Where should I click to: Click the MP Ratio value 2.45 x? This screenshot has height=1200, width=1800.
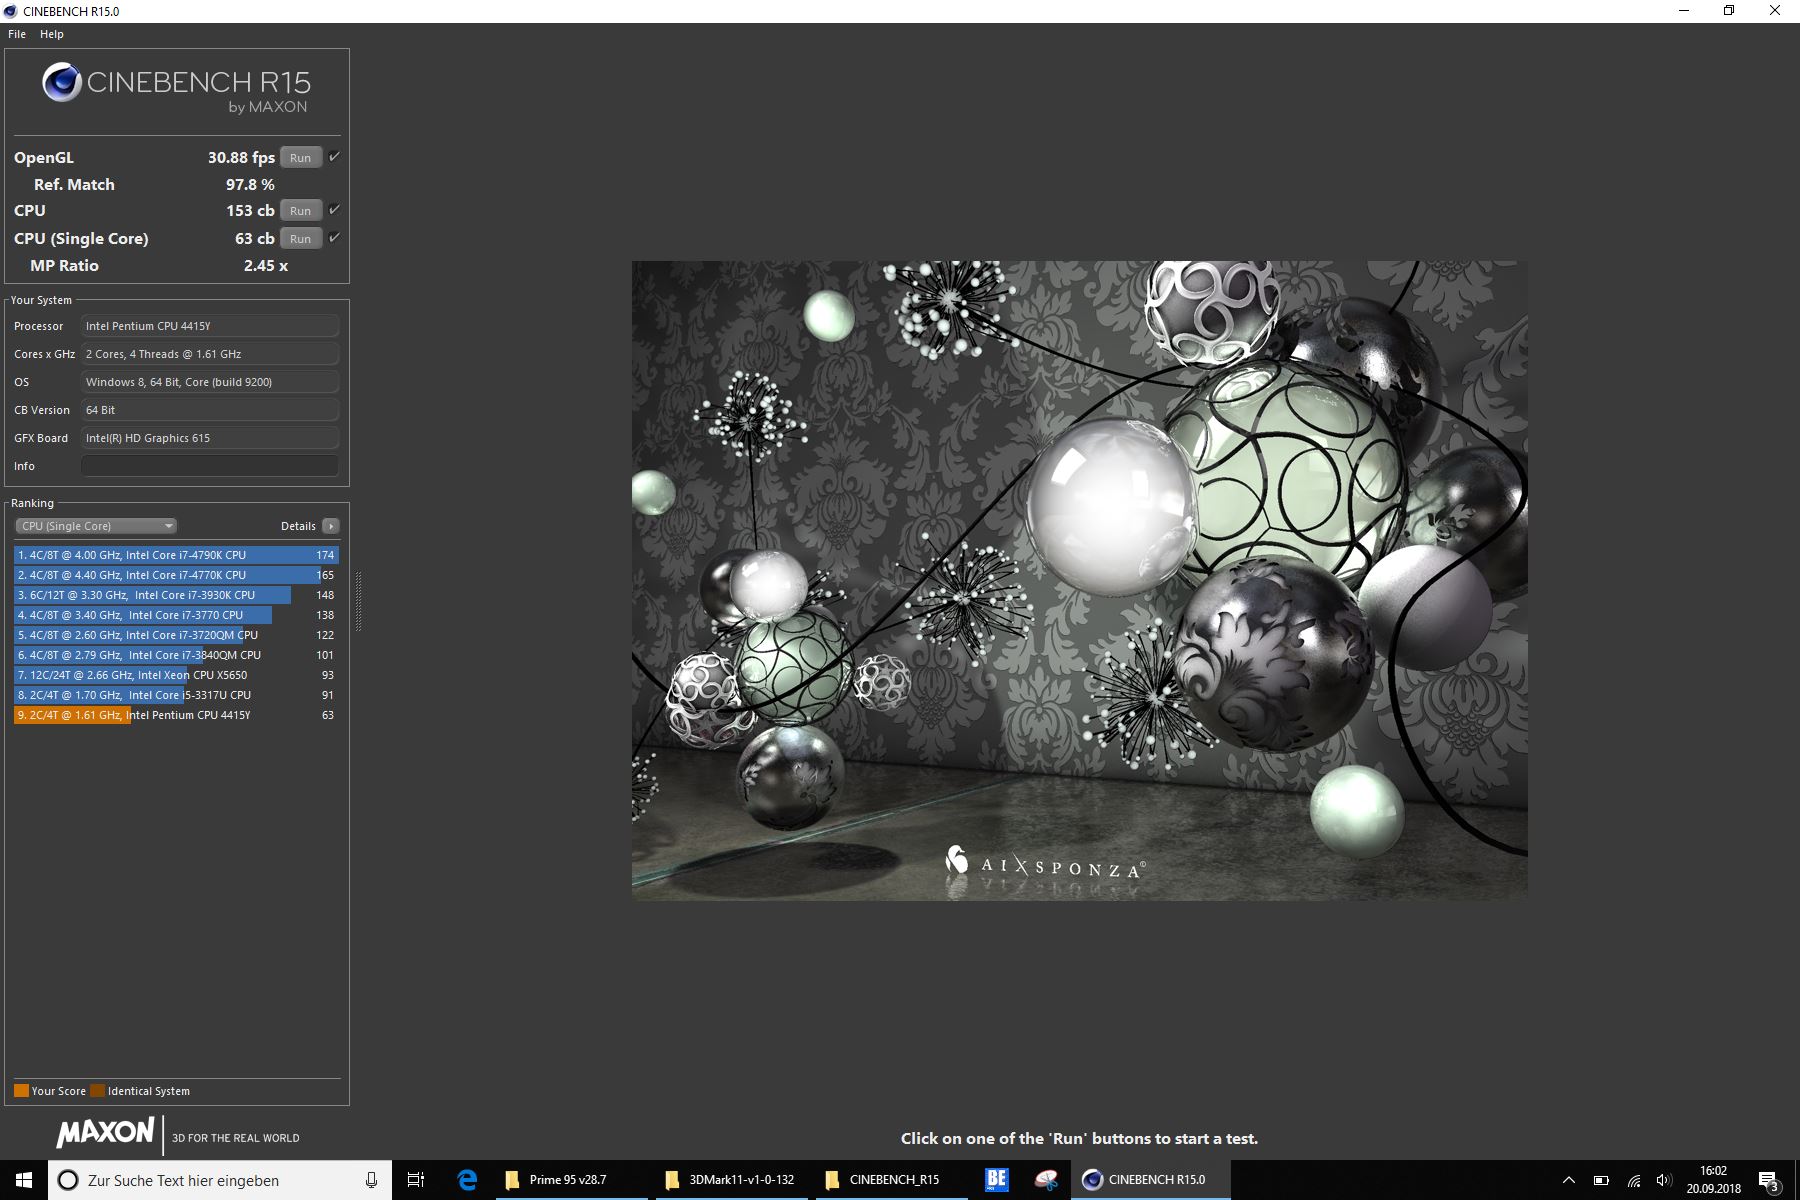266,266
